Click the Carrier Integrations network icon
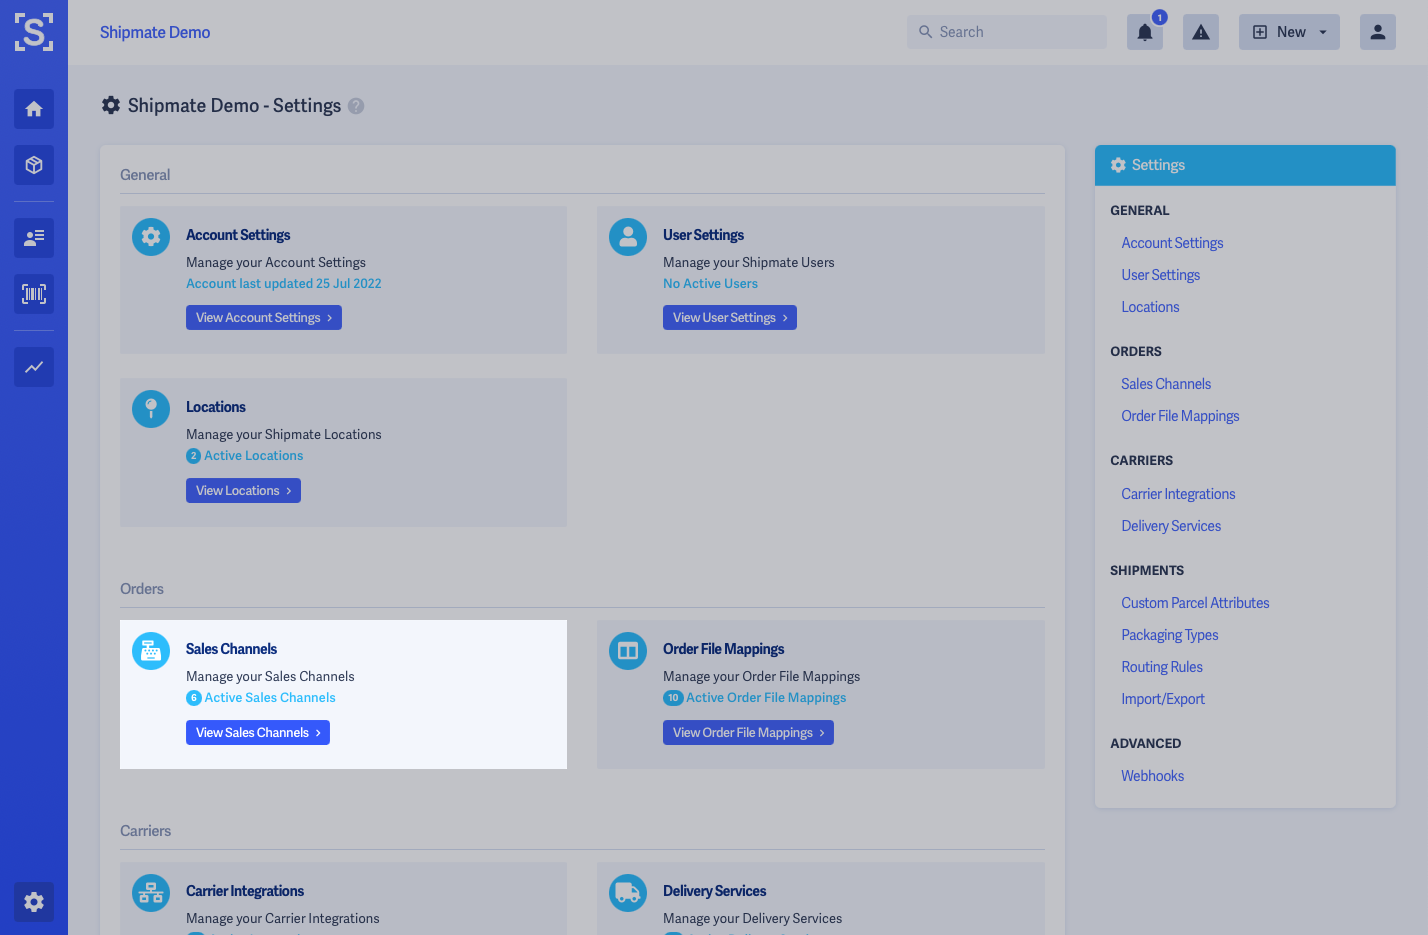The width and height of the screenshot is (1428, 935). coord(151,893)
